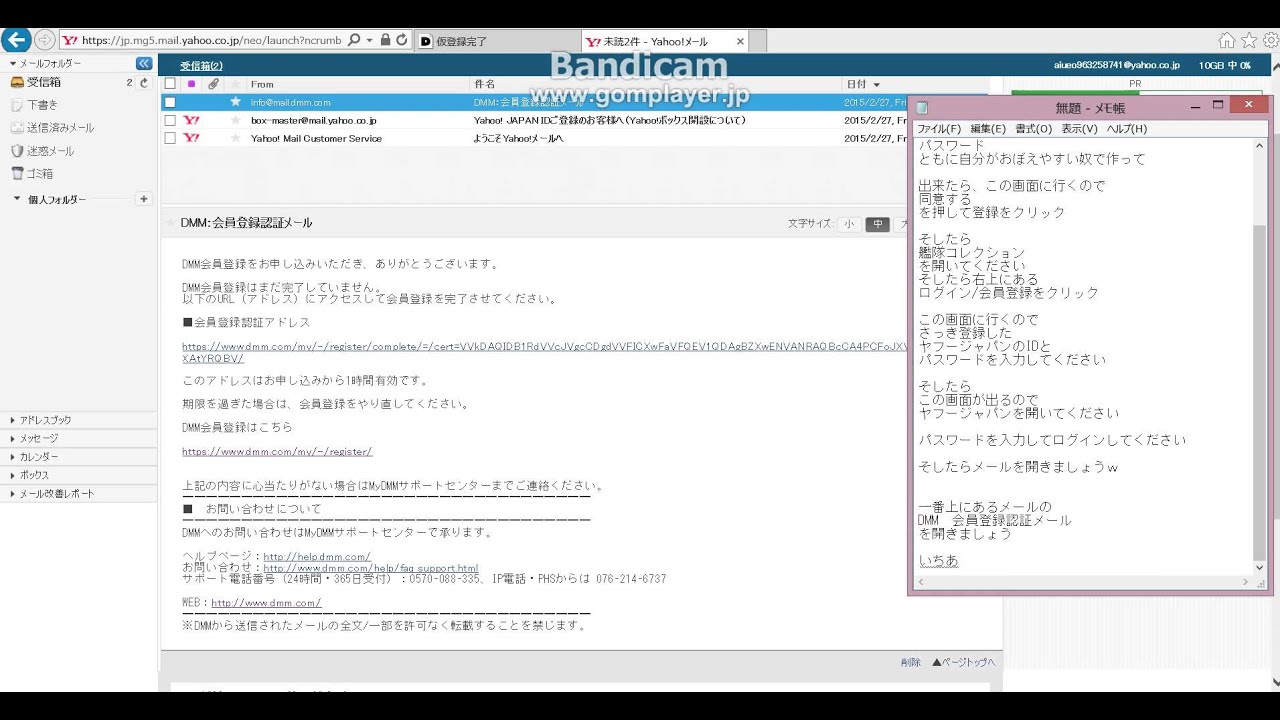The width and height of the screenshot is (1280, 720).
Task: Sort messages by From column header
Action: (x=262, y=84)
